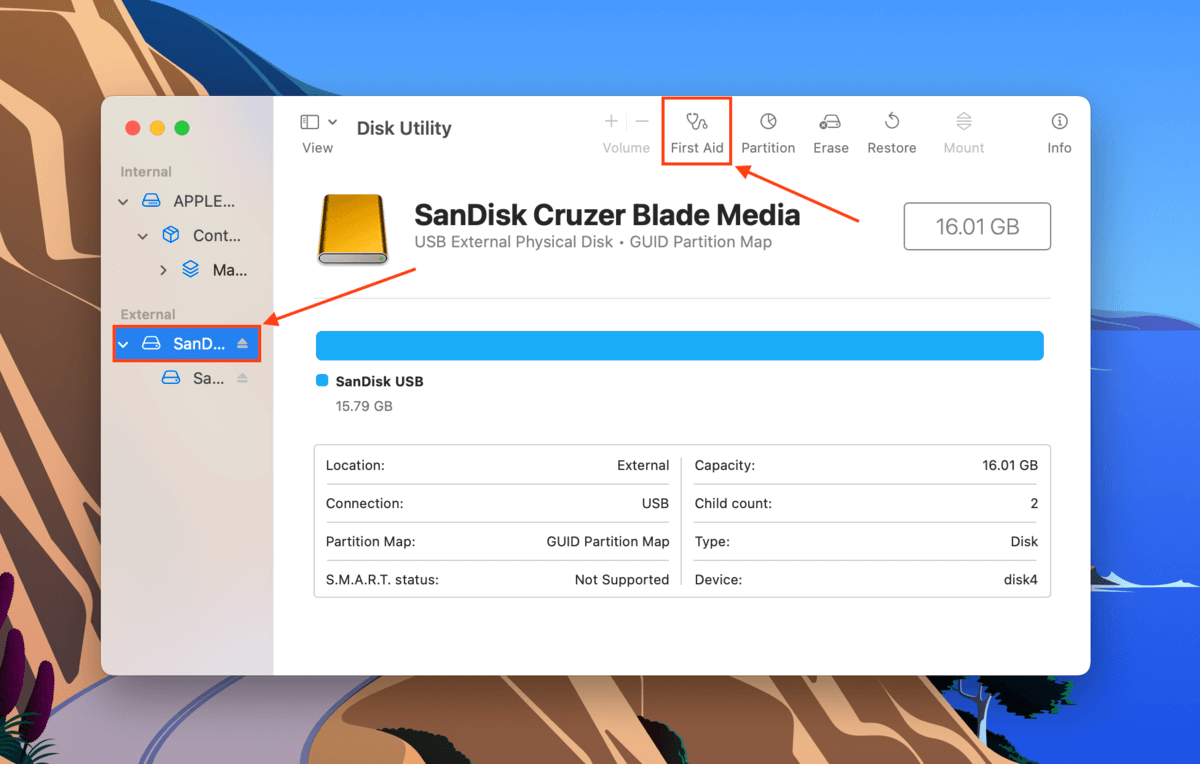Run First Aid from the toolbar

click(x=697, y=132)
